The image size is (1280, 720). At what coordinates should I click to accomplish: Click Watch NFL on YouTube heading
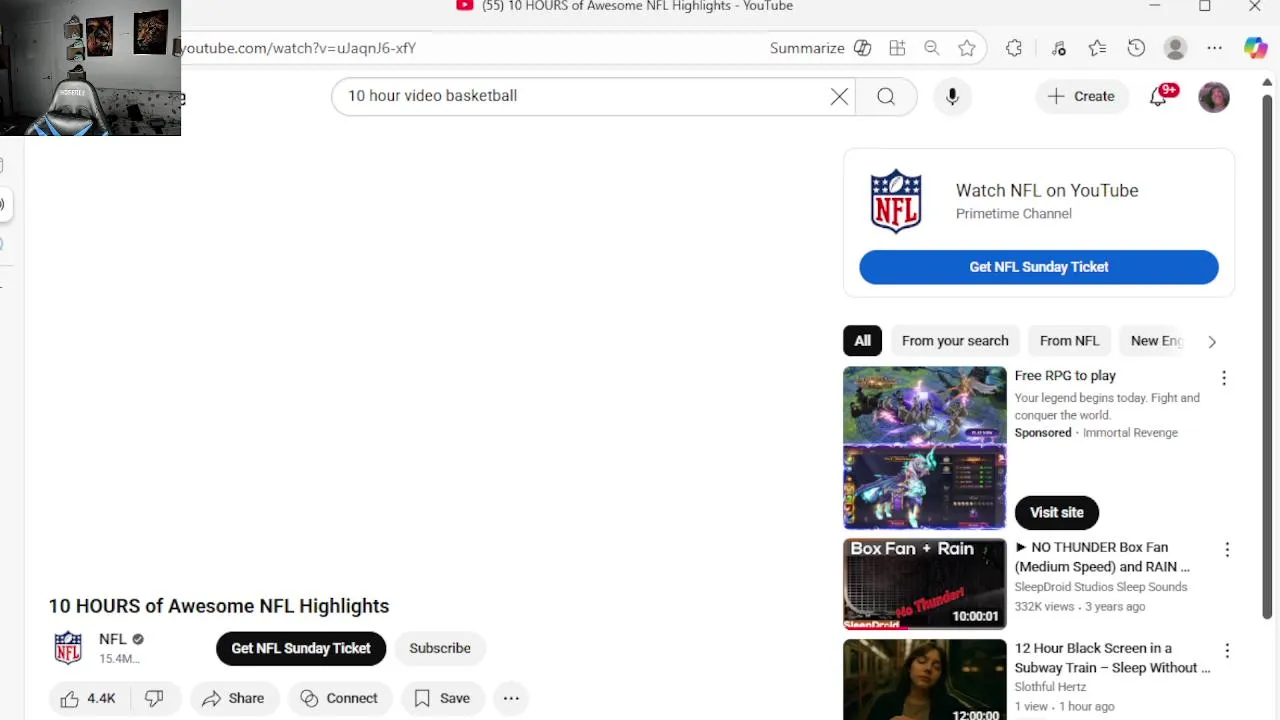pyautogui.click(x=1047, y=190)
